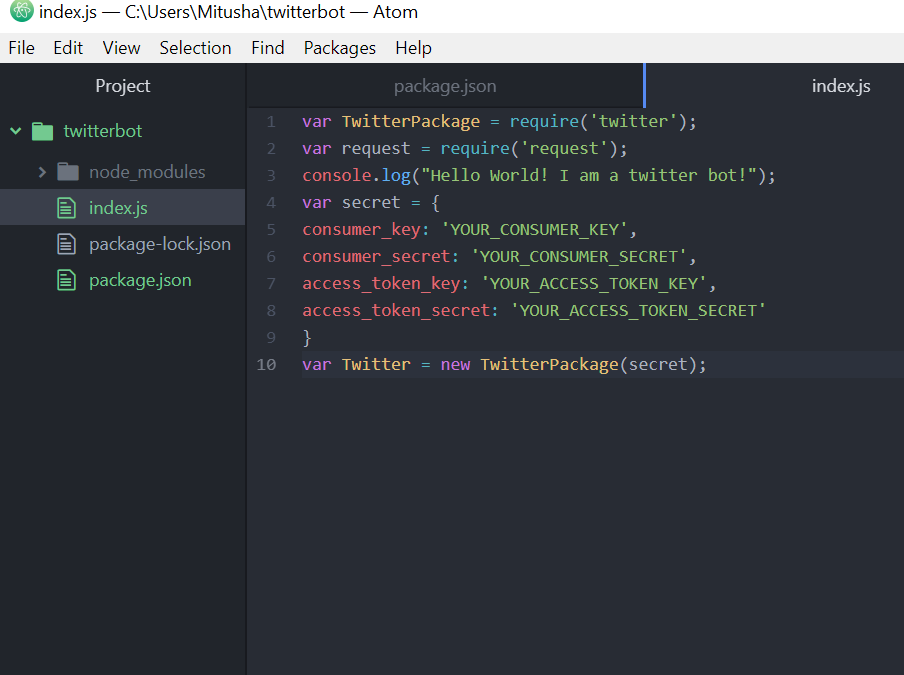Select node_modules folder name in tree
904x675 pixels.
[x=147, y=172]
